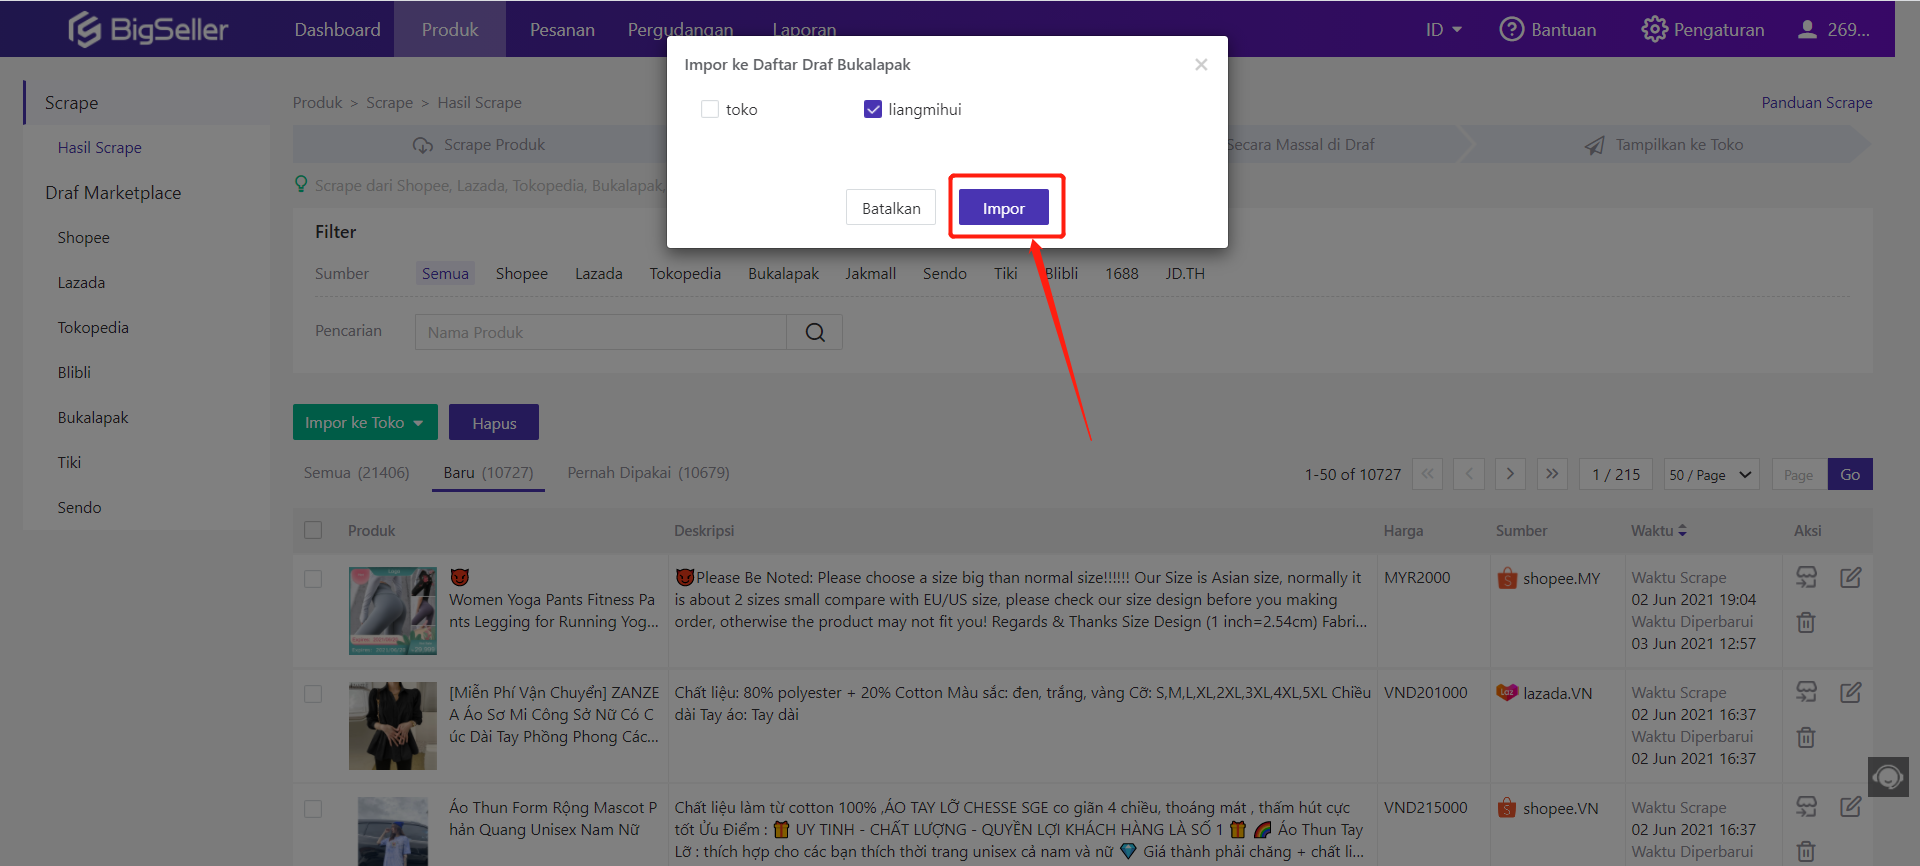Select the ZANZEA row checkbox
Image resolution: width=1920 pixels, height=866 pixels.
pyautogui.click(x=313, y=694)
